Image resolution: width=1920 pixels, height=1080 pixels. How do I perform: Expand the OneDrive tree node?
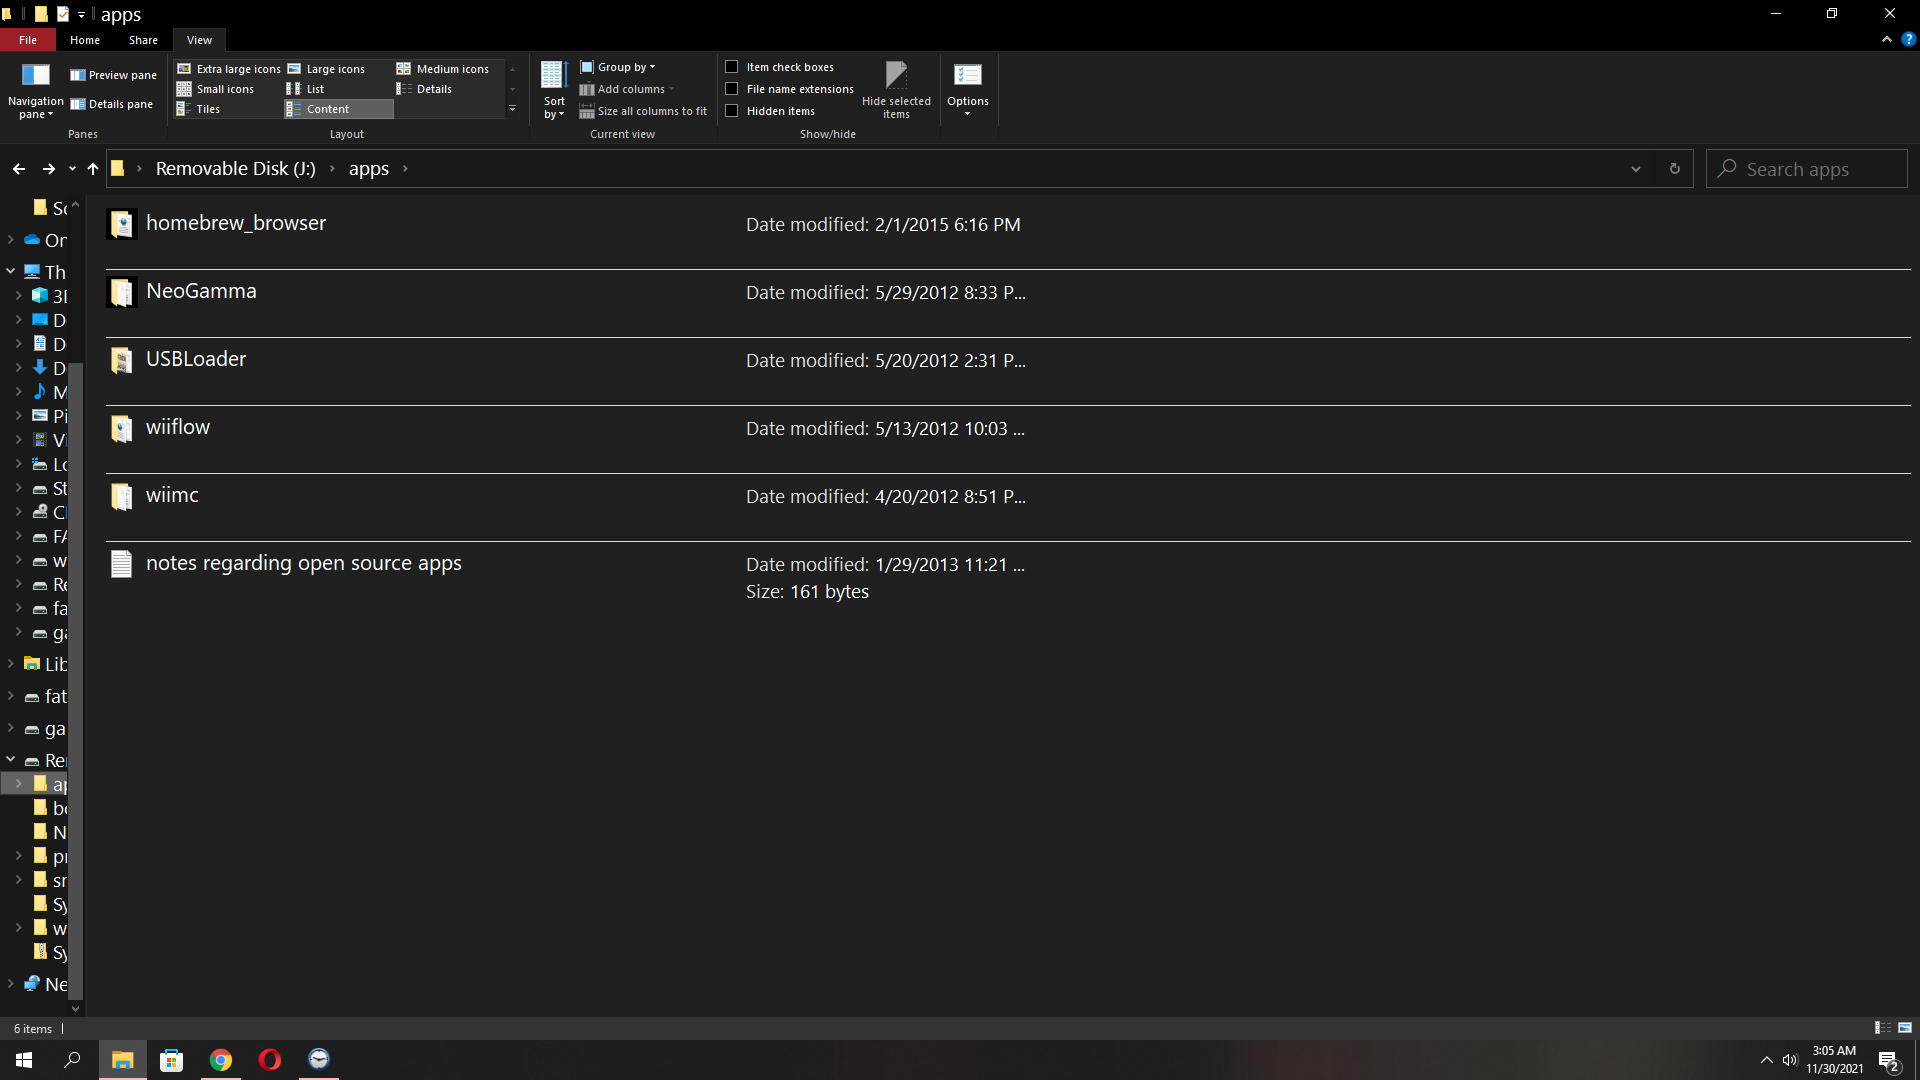click(10, 240)
